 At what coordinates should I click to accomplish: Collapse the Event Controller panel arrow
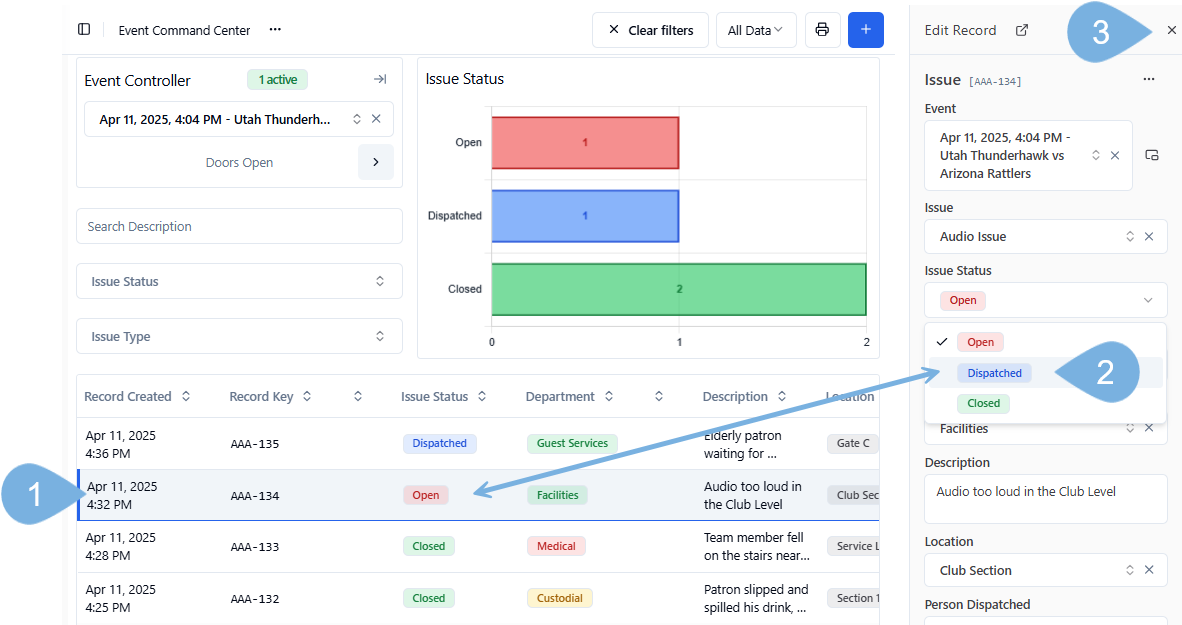pyautogui.click(x=380, y=79)
